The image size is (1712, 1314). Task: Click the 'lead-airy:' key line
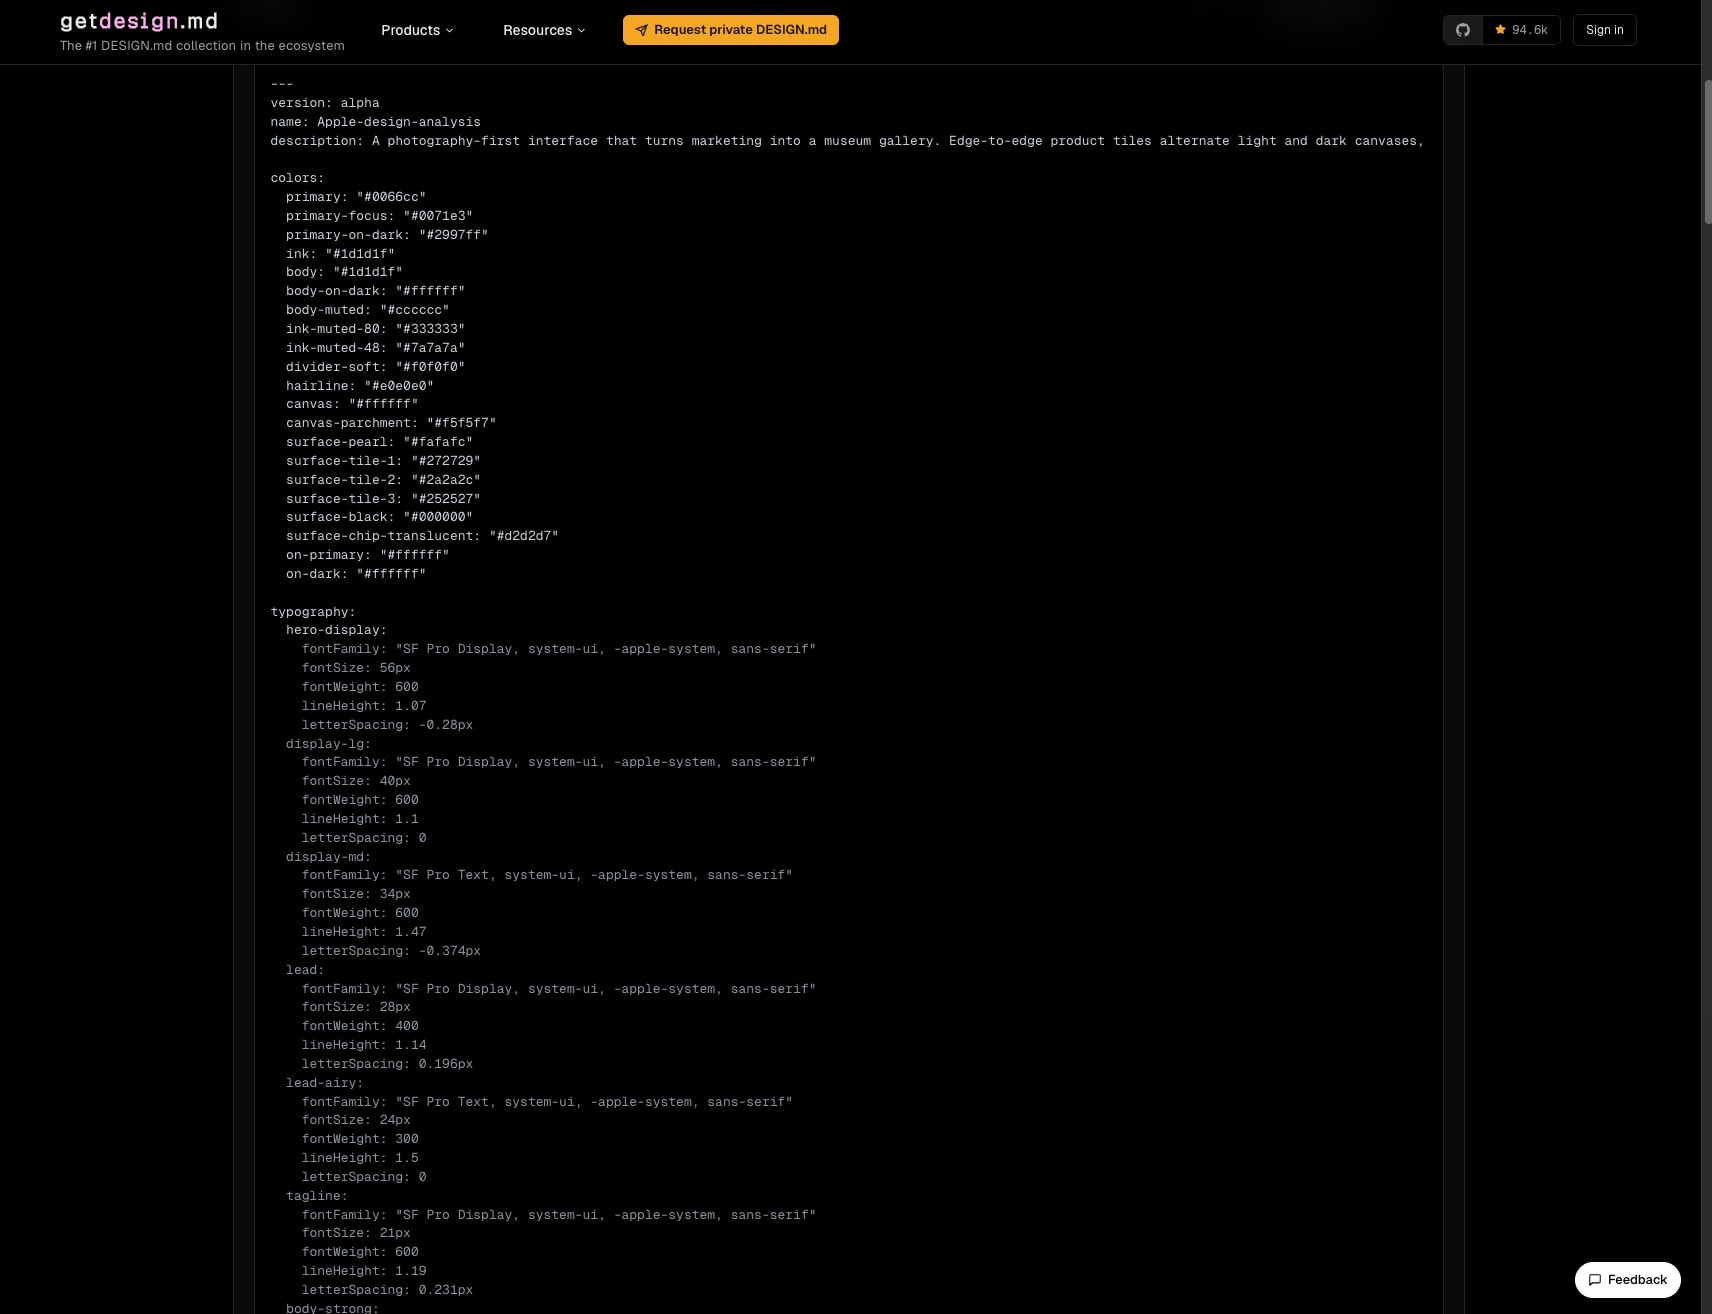pyautogui.click(x=324, y=1083)
